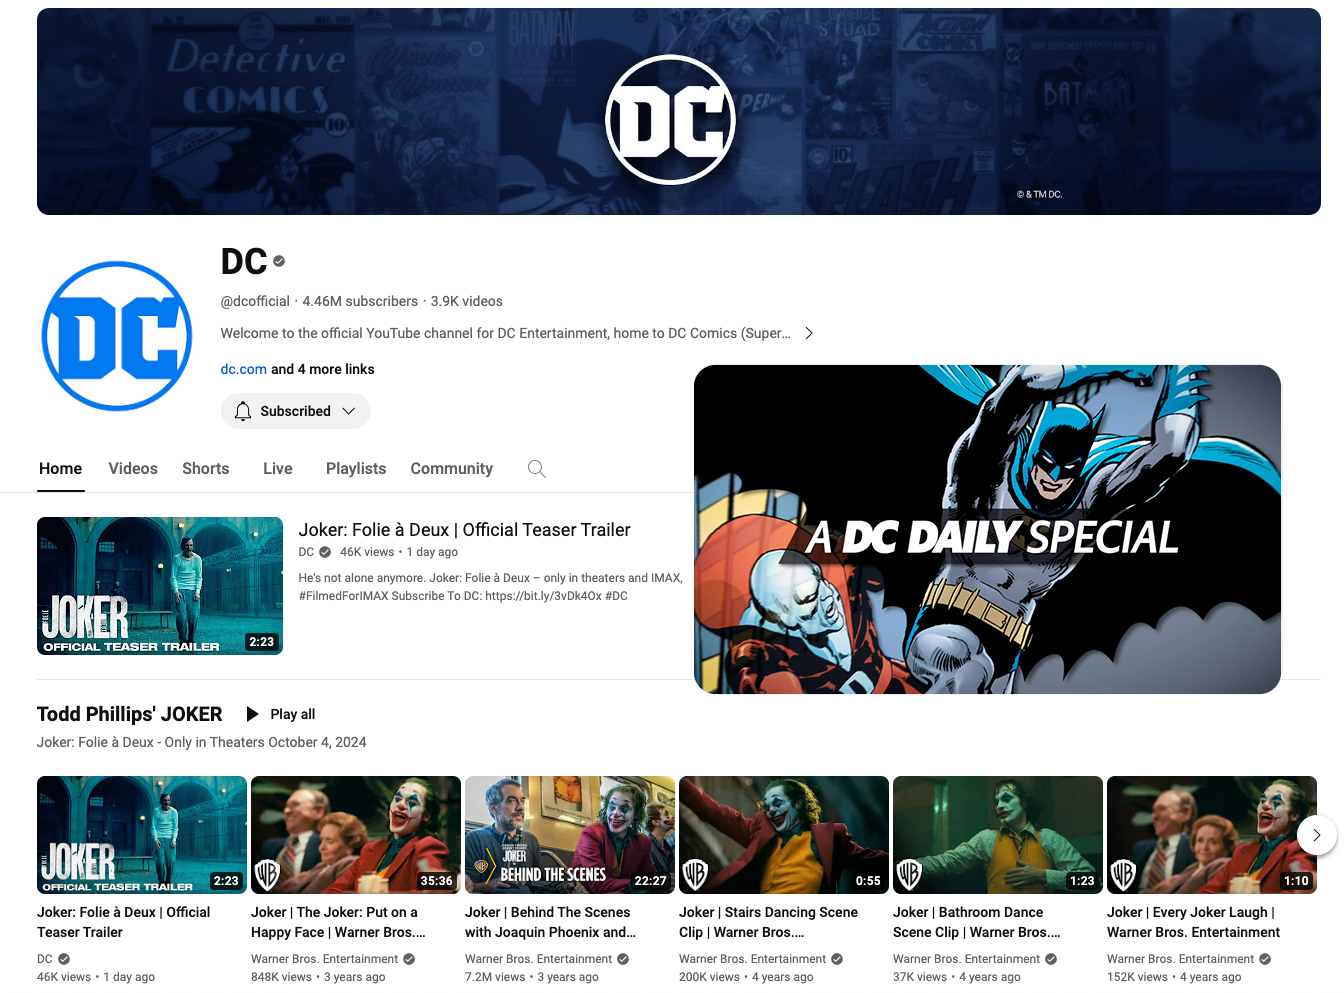Screen dimensions: 1344x993
Task: Click the DC channel avatar logo
Action: pos(117,336)
